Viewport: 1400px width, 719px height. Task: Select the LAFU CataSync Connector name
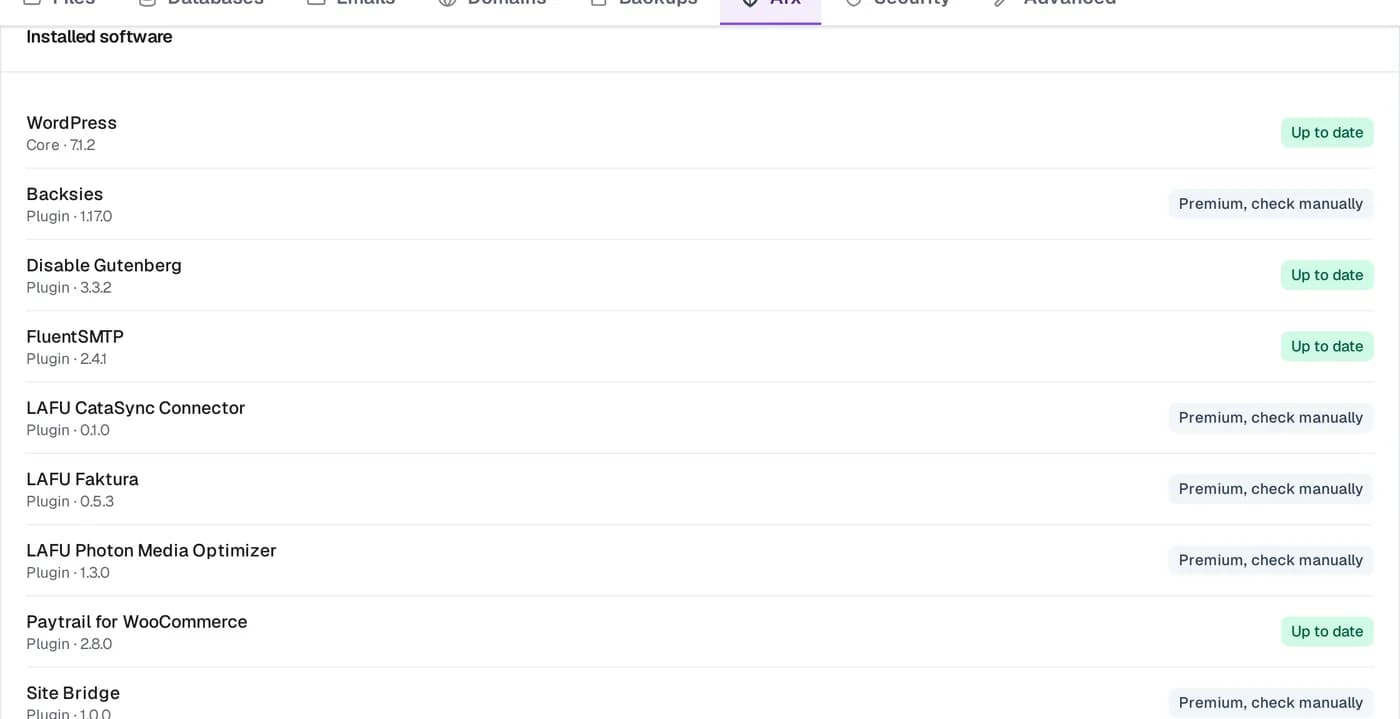click(136, 408)
